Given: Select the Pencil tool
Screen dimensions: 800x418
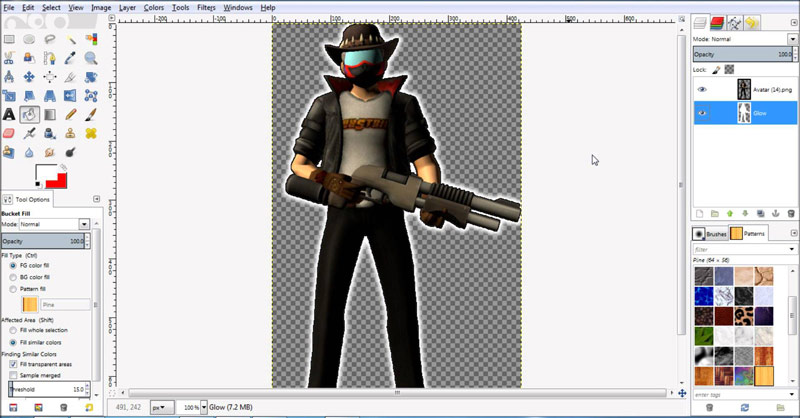Looking at the screenshot, I should click(x=70, y=114).
